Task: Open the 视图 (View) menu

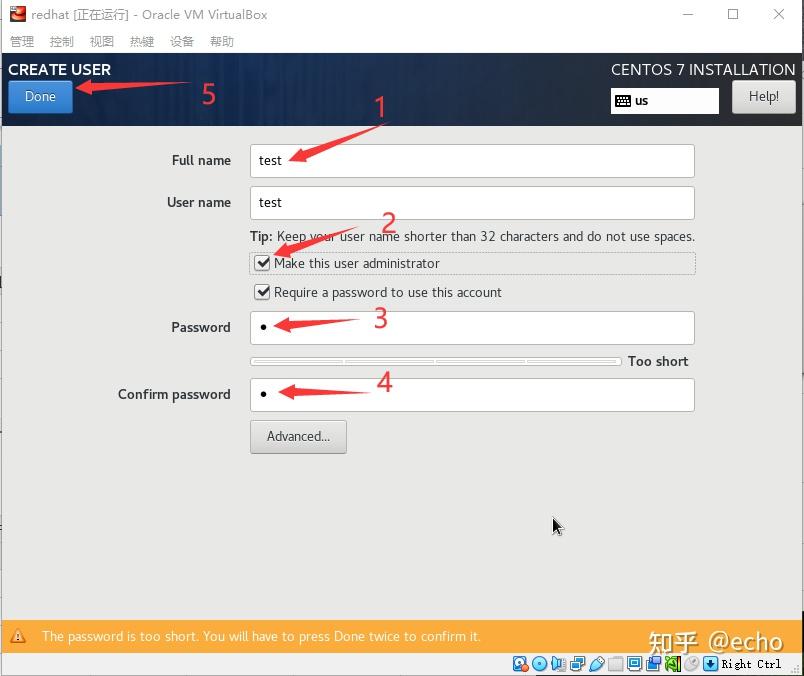Action: 101,41
